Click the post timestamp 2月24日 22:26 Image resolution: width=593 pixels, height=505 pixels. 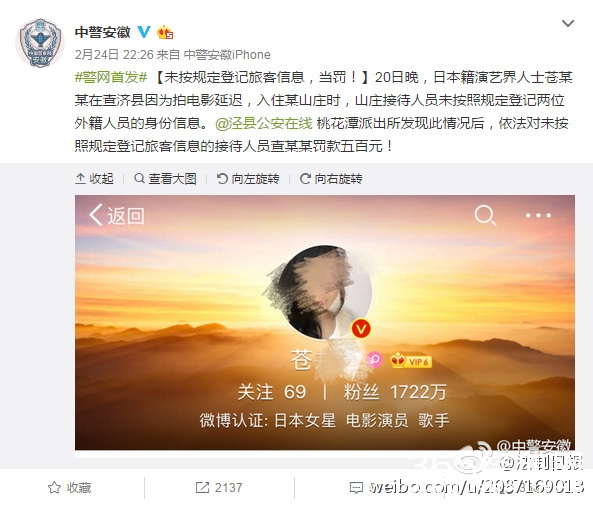click(x=114, y=55)
